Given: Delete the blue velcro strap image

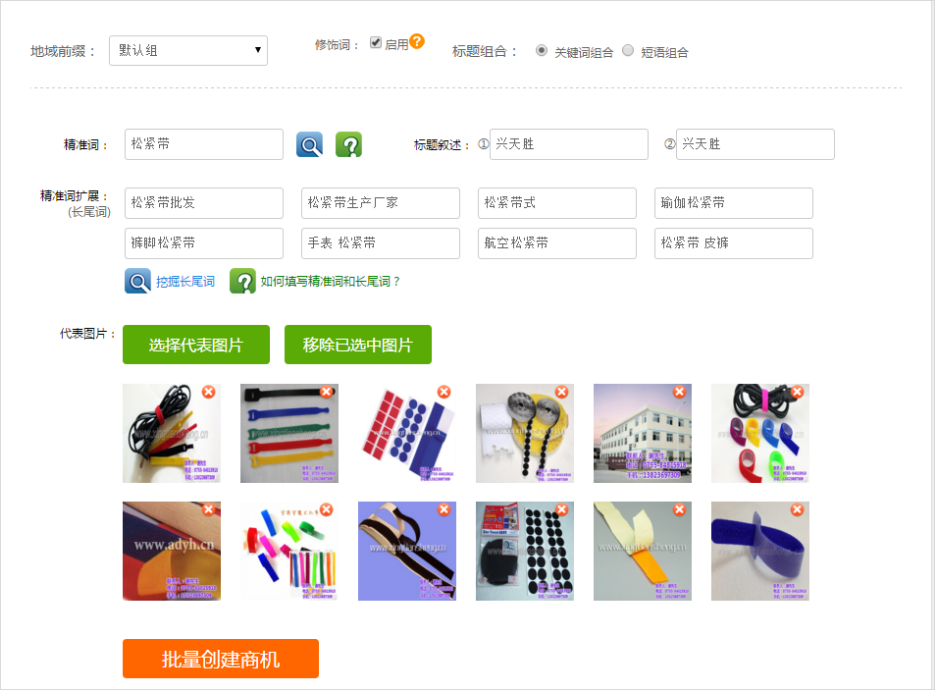Looking at the screenshot, I should pyautogui.click(x=797, y=509).
